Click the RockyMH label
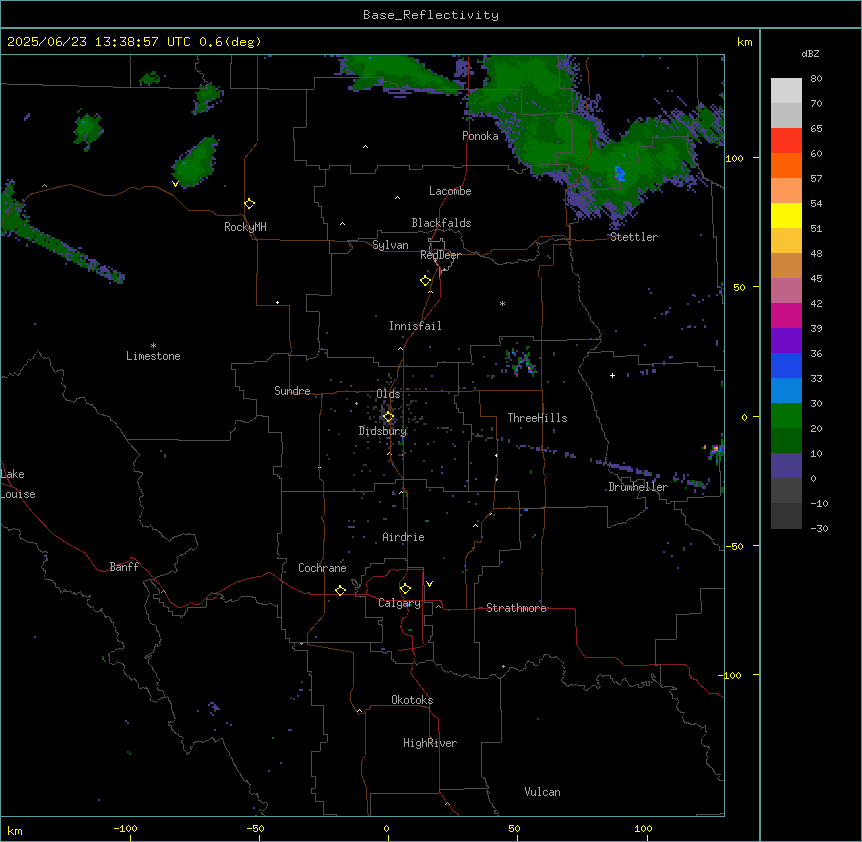Viewport: 862px width, 842px height. click(245, 227)
